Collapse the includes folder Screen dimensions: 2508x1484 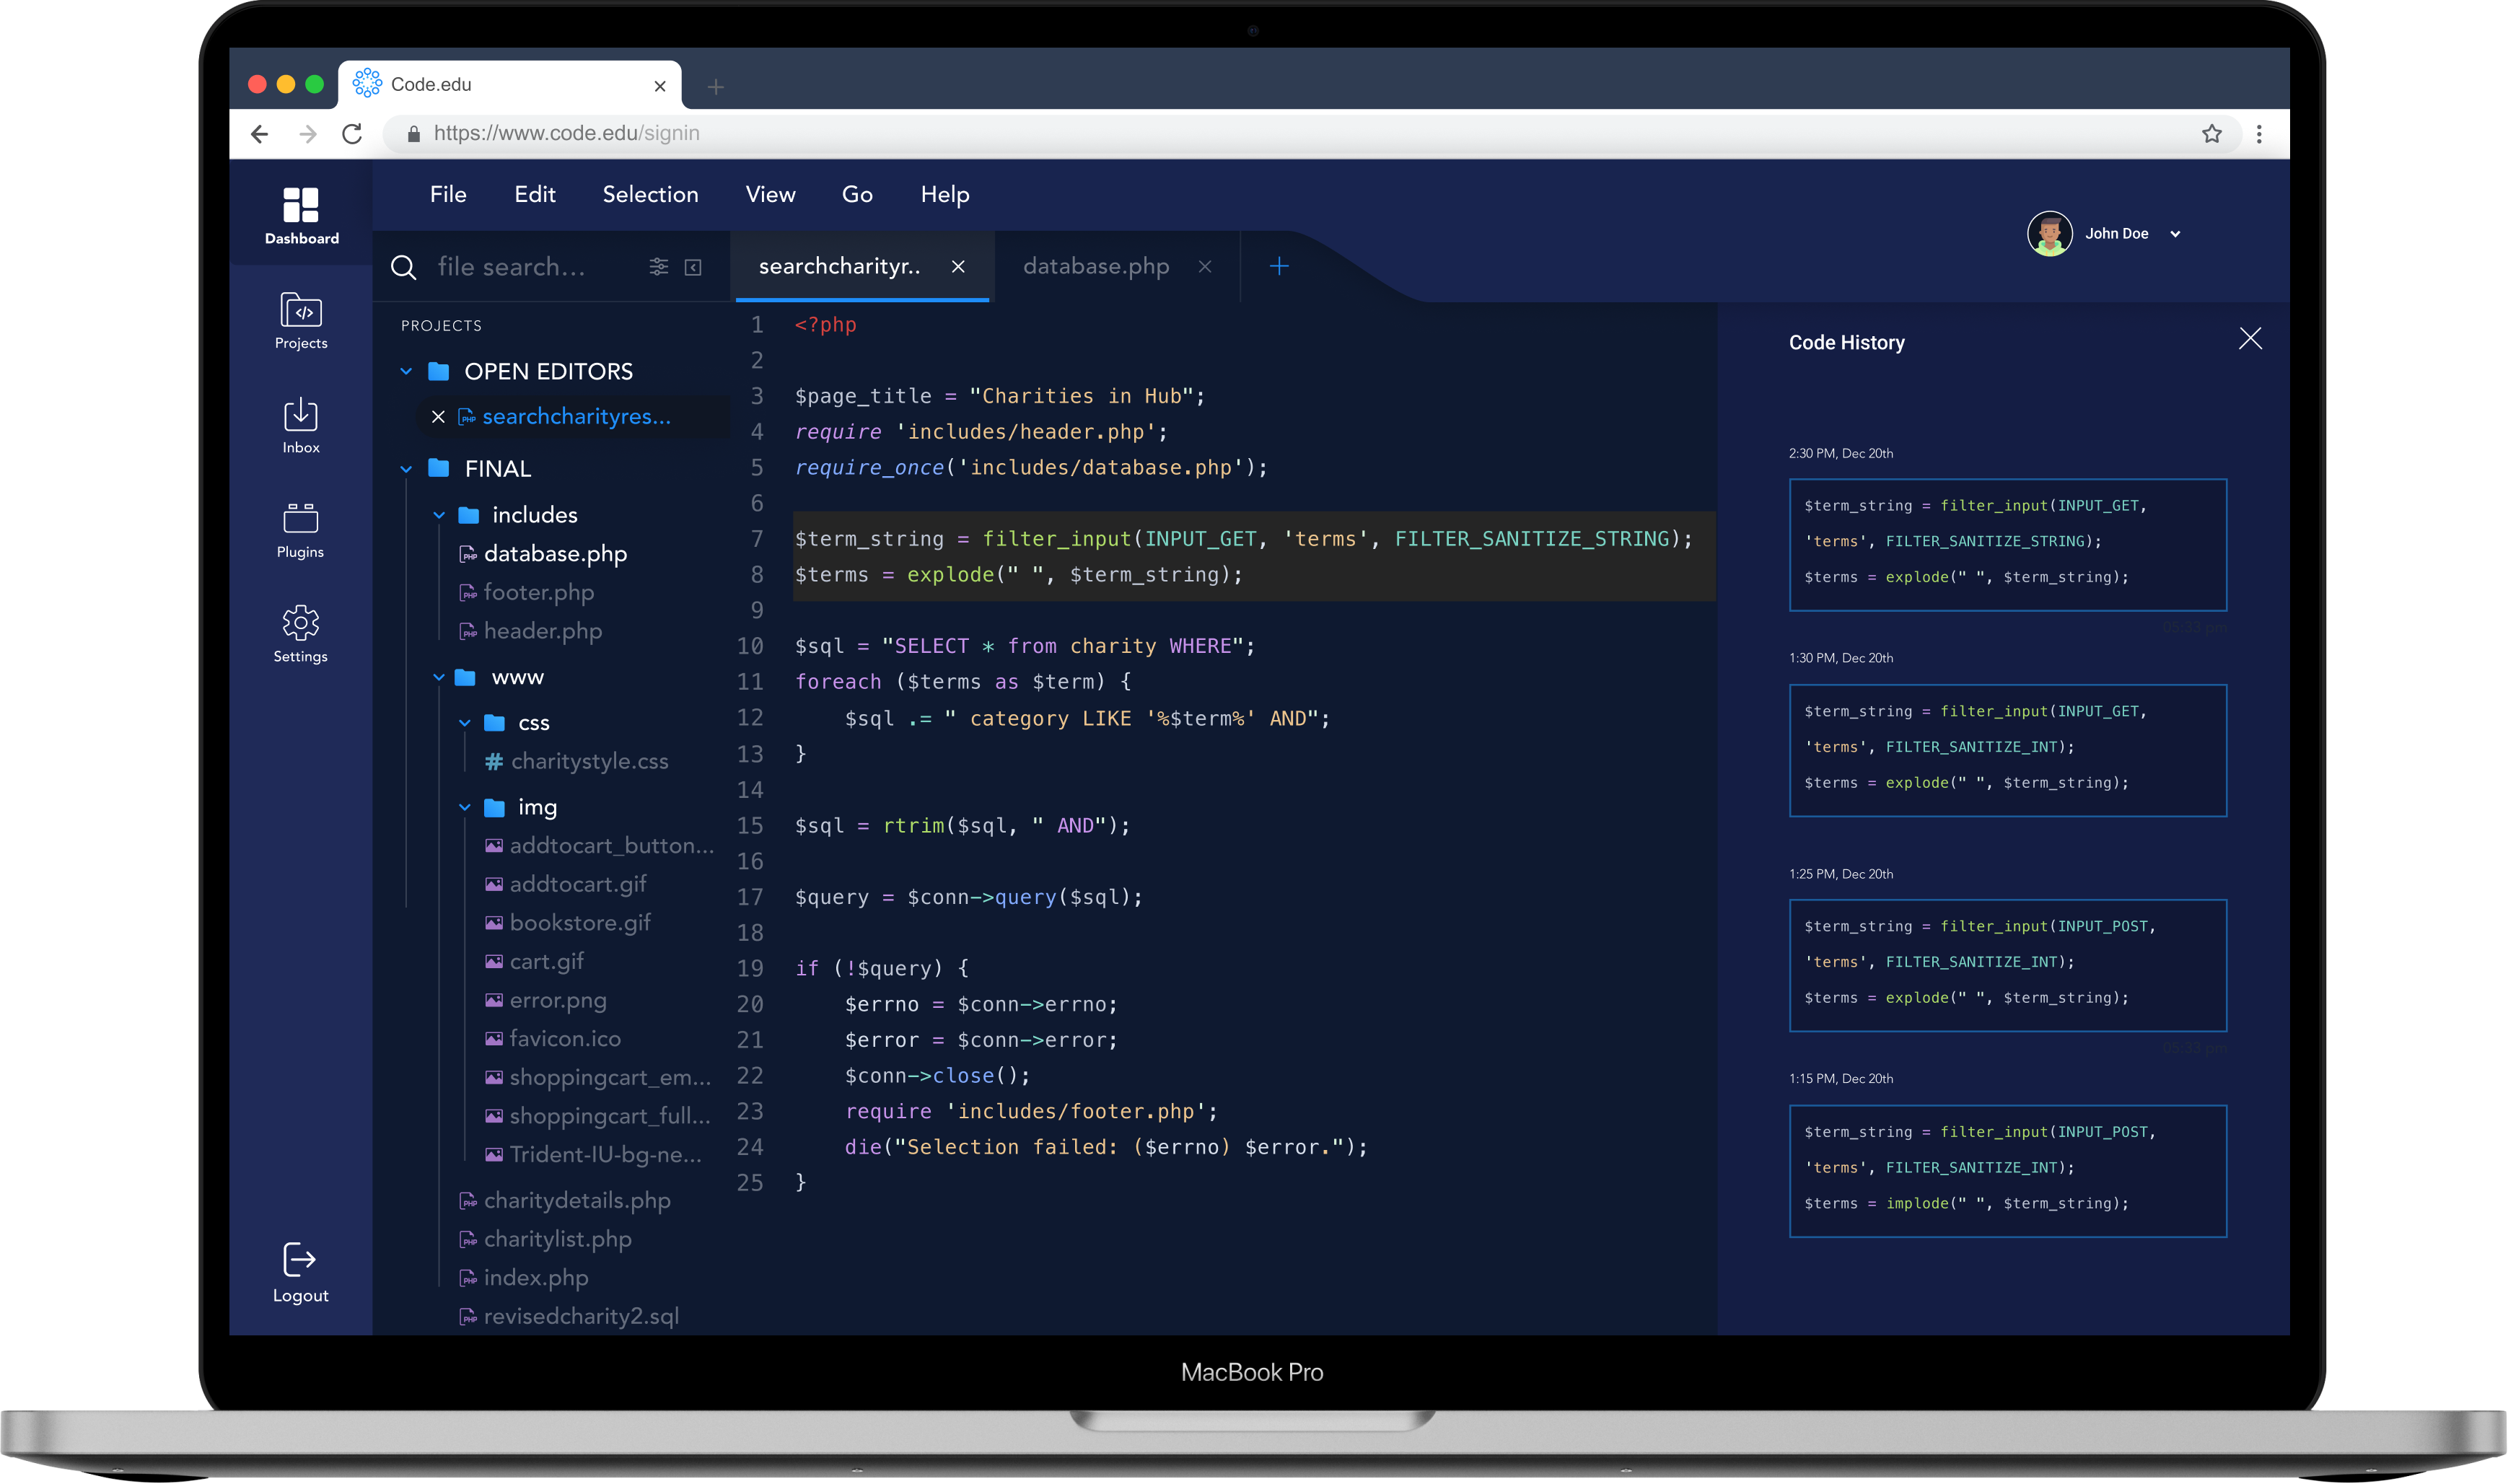(x=438, y=515)
